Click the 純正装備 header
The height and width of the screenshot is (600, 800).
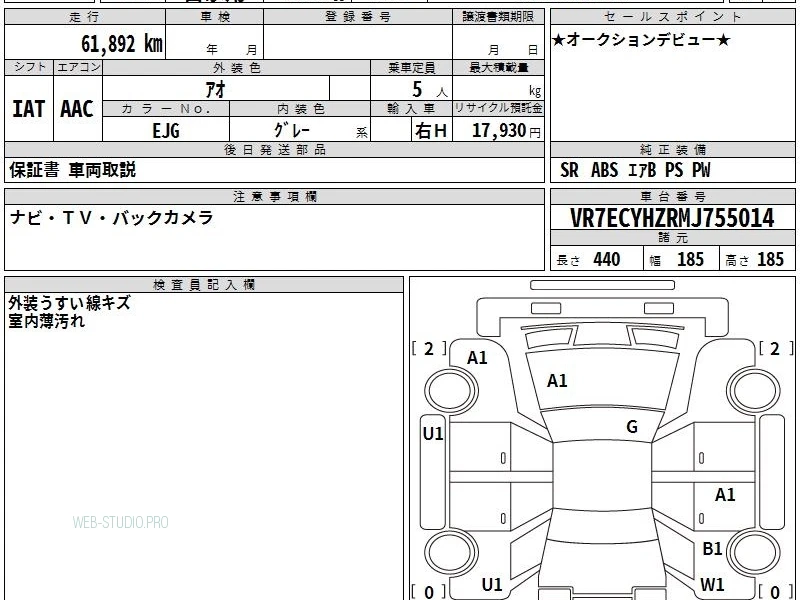coord(672,149)
